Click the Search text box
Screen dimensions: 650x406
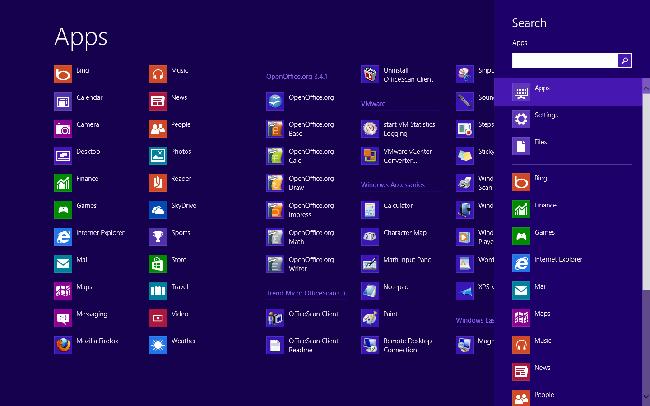click(x=565, y=61)
